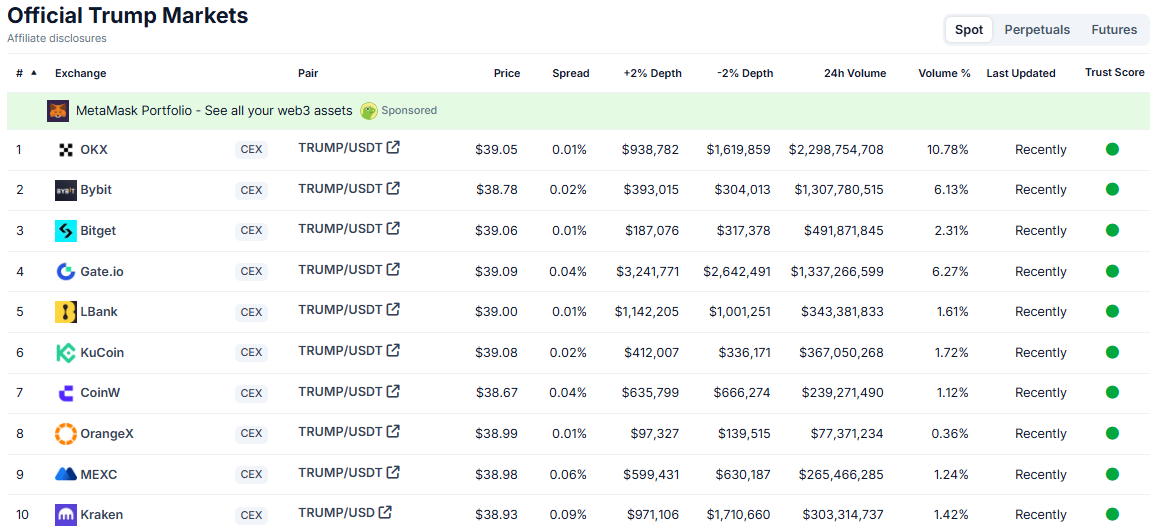Click the MetaMask fox icon
This screenshot has height=531, width=1157.
coord(58,111)
